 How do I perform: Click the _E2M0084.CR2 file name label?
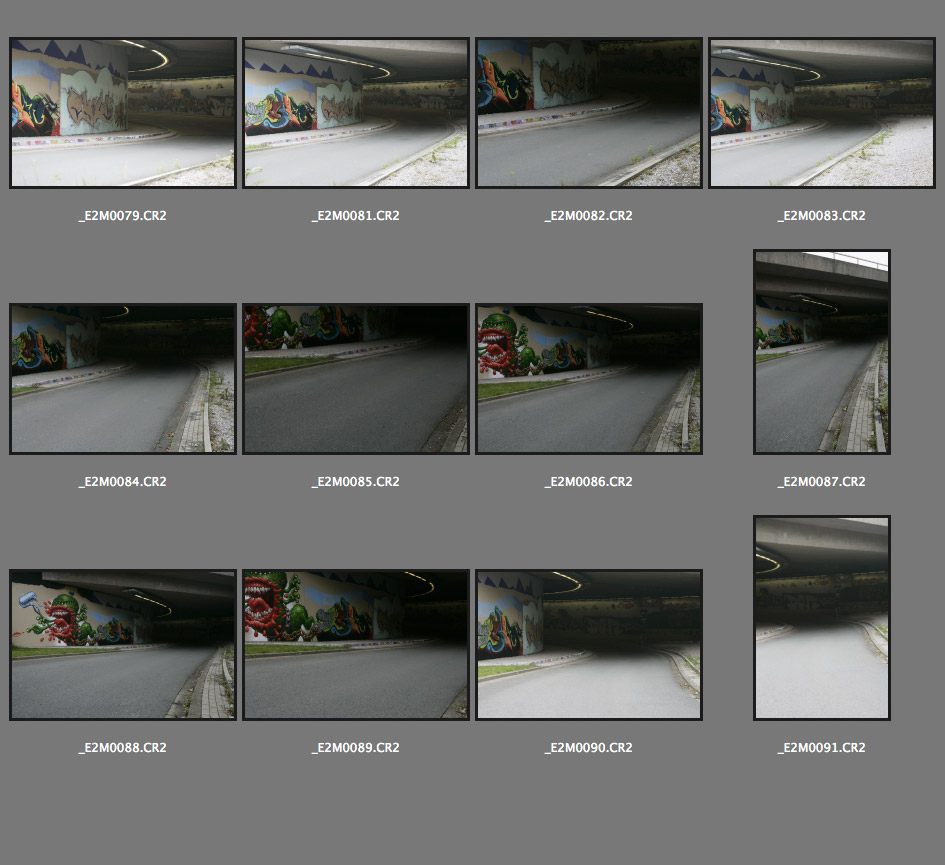click(122, 482)
